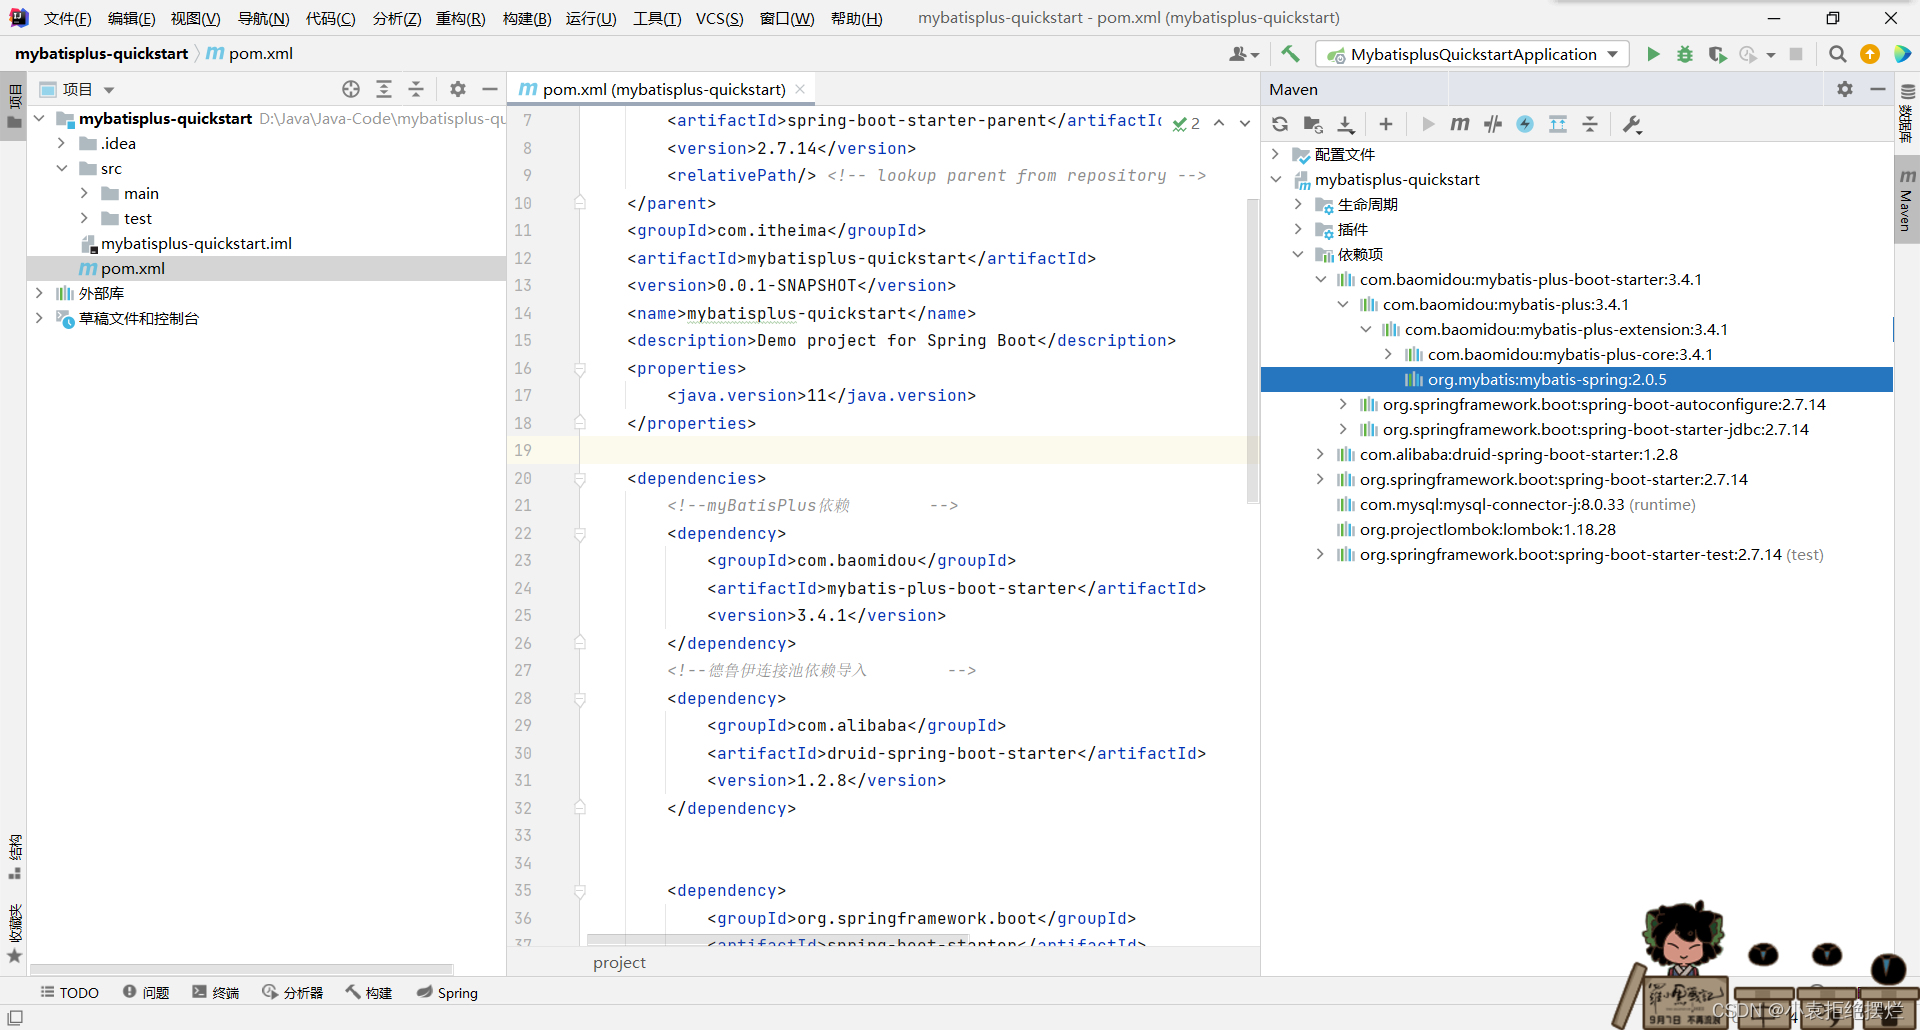Select org.projectlombok:lombok:1.18.28 dependency
Screen dimensions: 1920x1030
[1487, 529]
